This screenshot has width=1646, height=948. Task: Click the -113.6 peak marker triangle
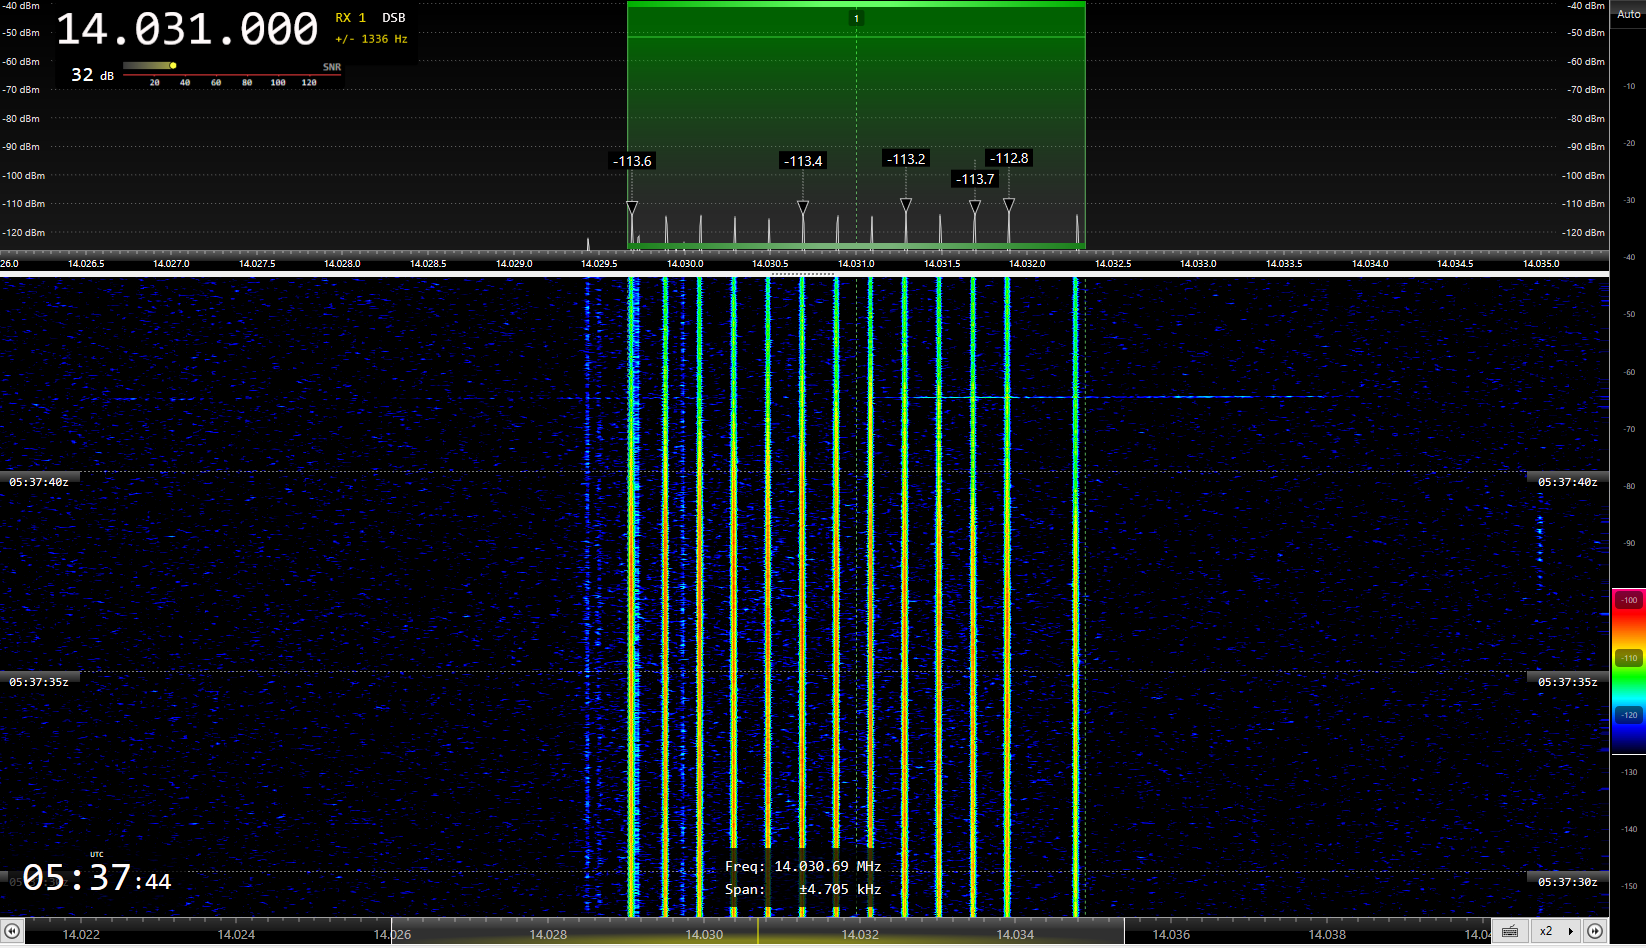click(632, 207)
